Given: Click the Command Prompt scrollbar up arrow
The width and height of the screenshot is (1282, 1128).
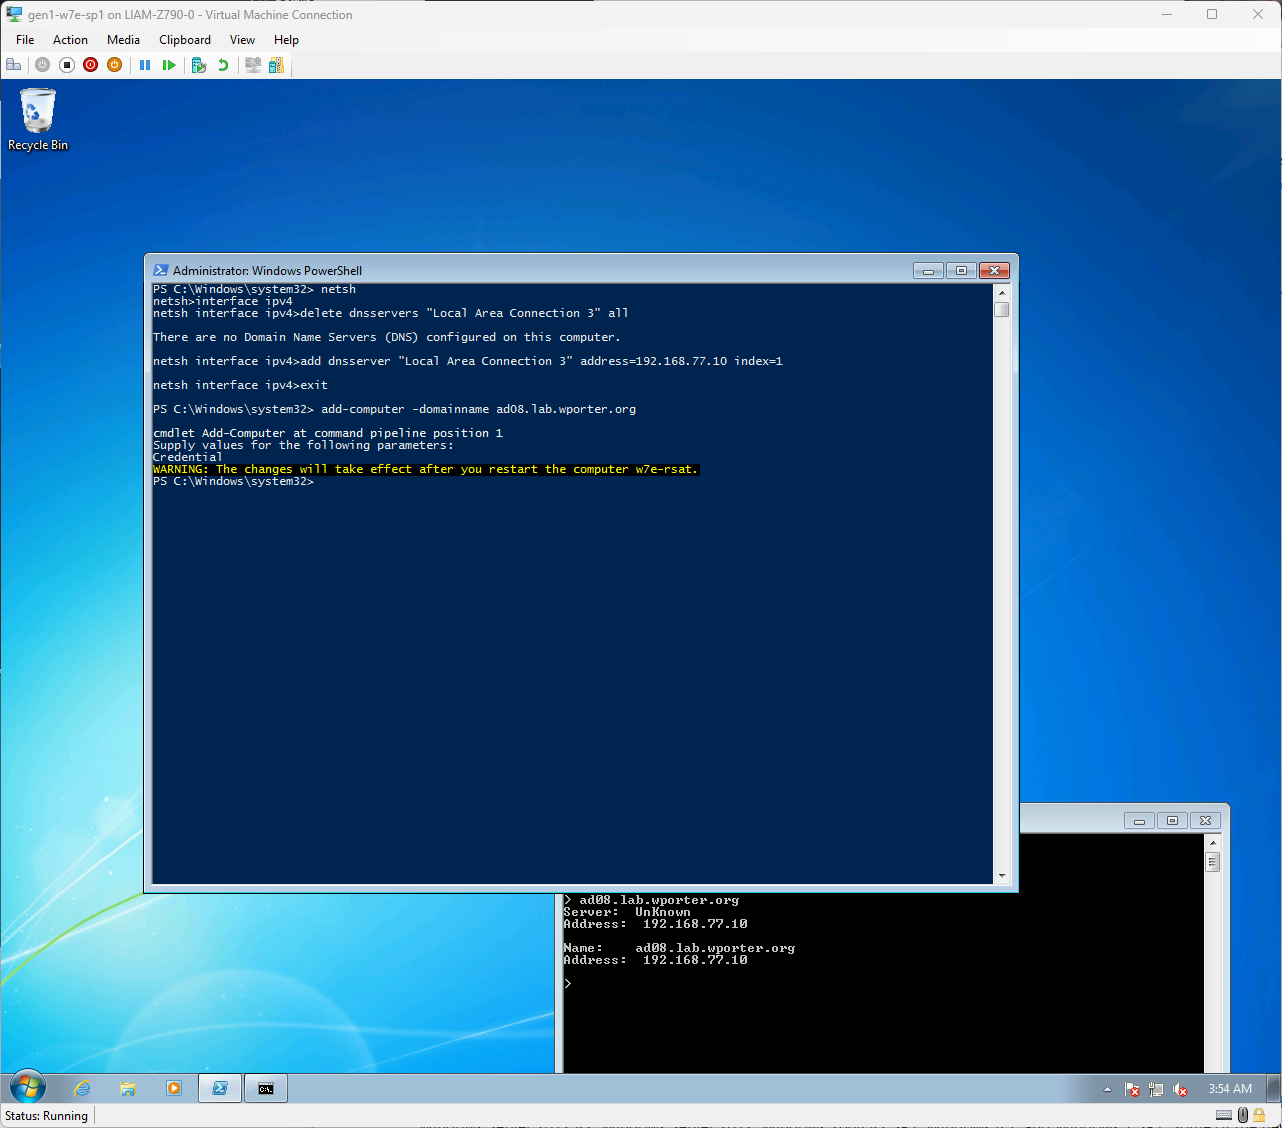Looking at the screenshot, I should tap(1213, 843).
